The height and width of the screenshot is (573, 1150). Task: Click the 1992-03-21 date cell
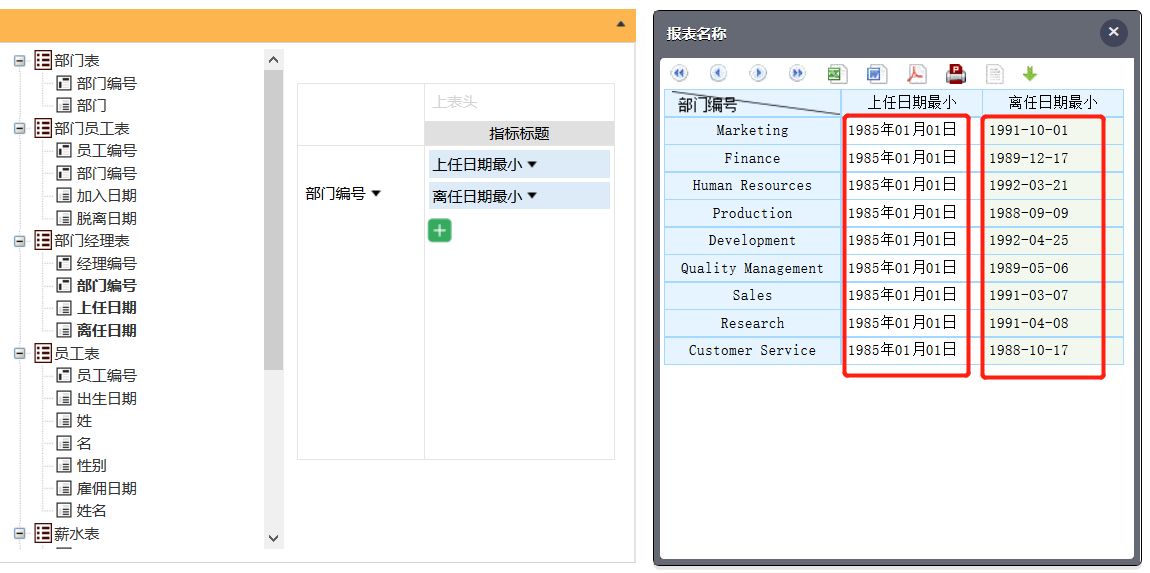[x=1052, y=186]
